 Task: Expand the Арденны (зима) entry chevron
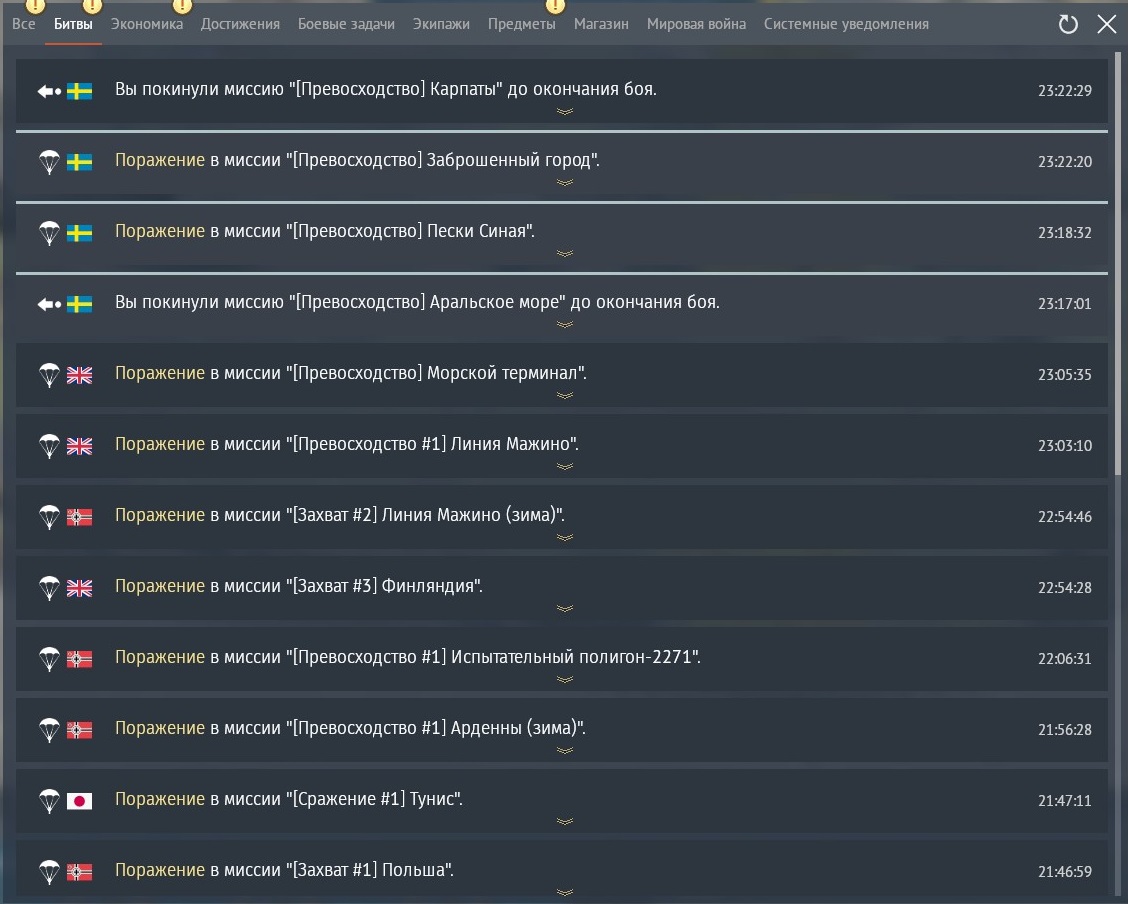pyautogui.click(x=564, y=750)
